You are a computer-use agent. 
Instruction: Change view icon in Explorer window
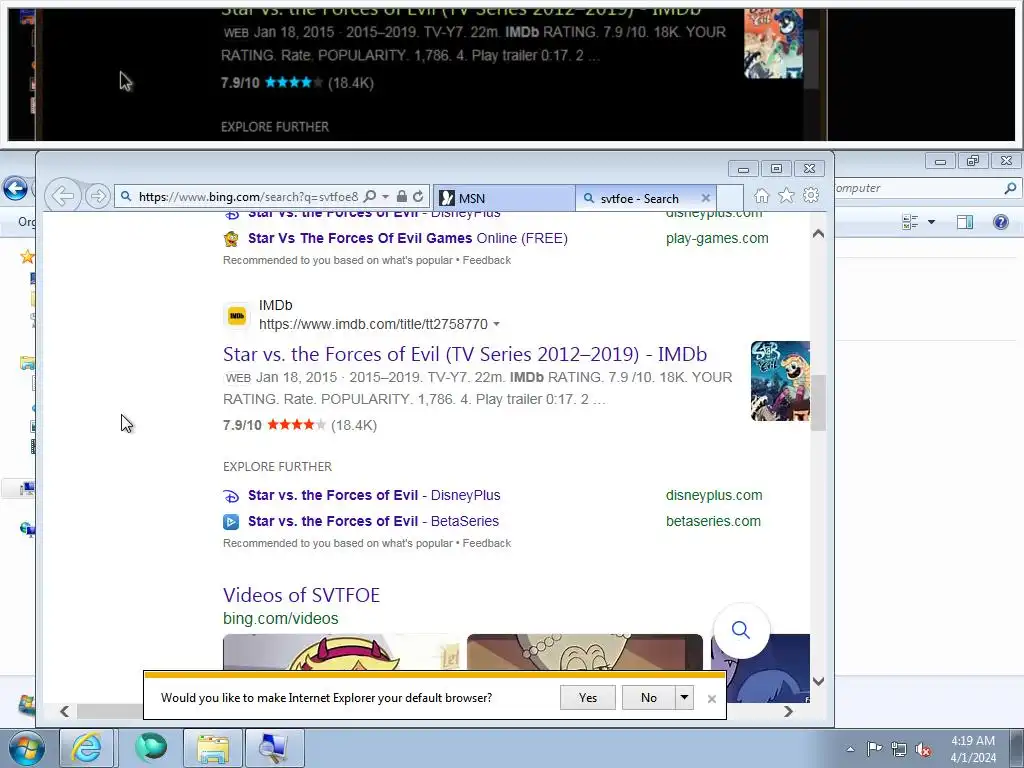(x=910, y=222)
